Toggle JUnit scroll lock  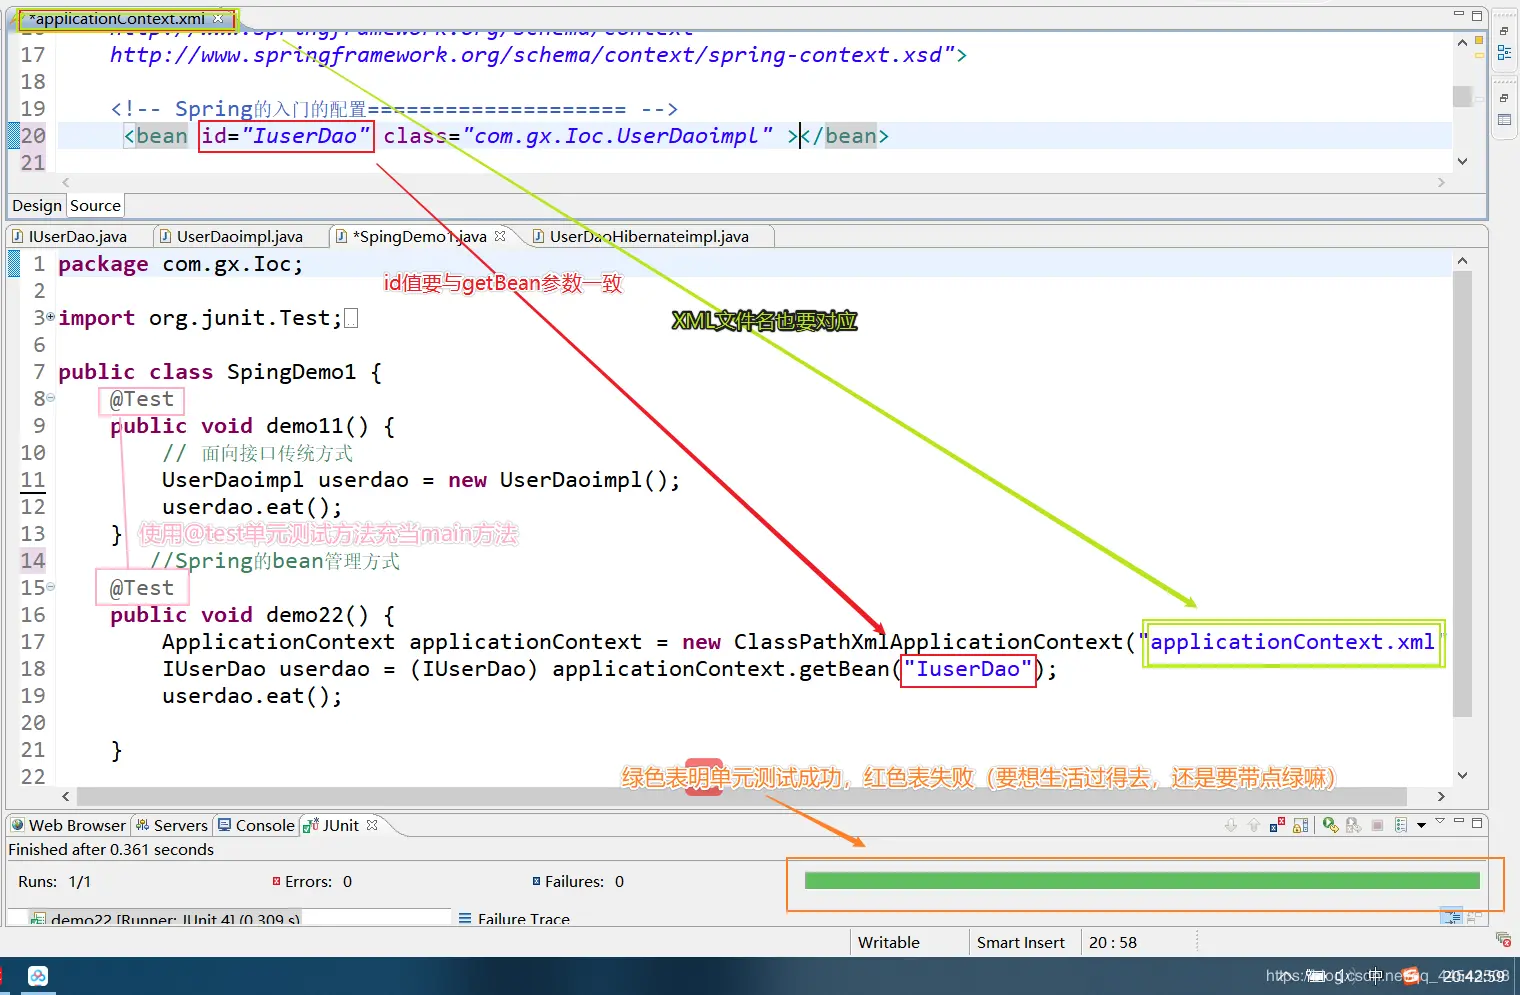pyautogui.click(x=1300, y=825)
